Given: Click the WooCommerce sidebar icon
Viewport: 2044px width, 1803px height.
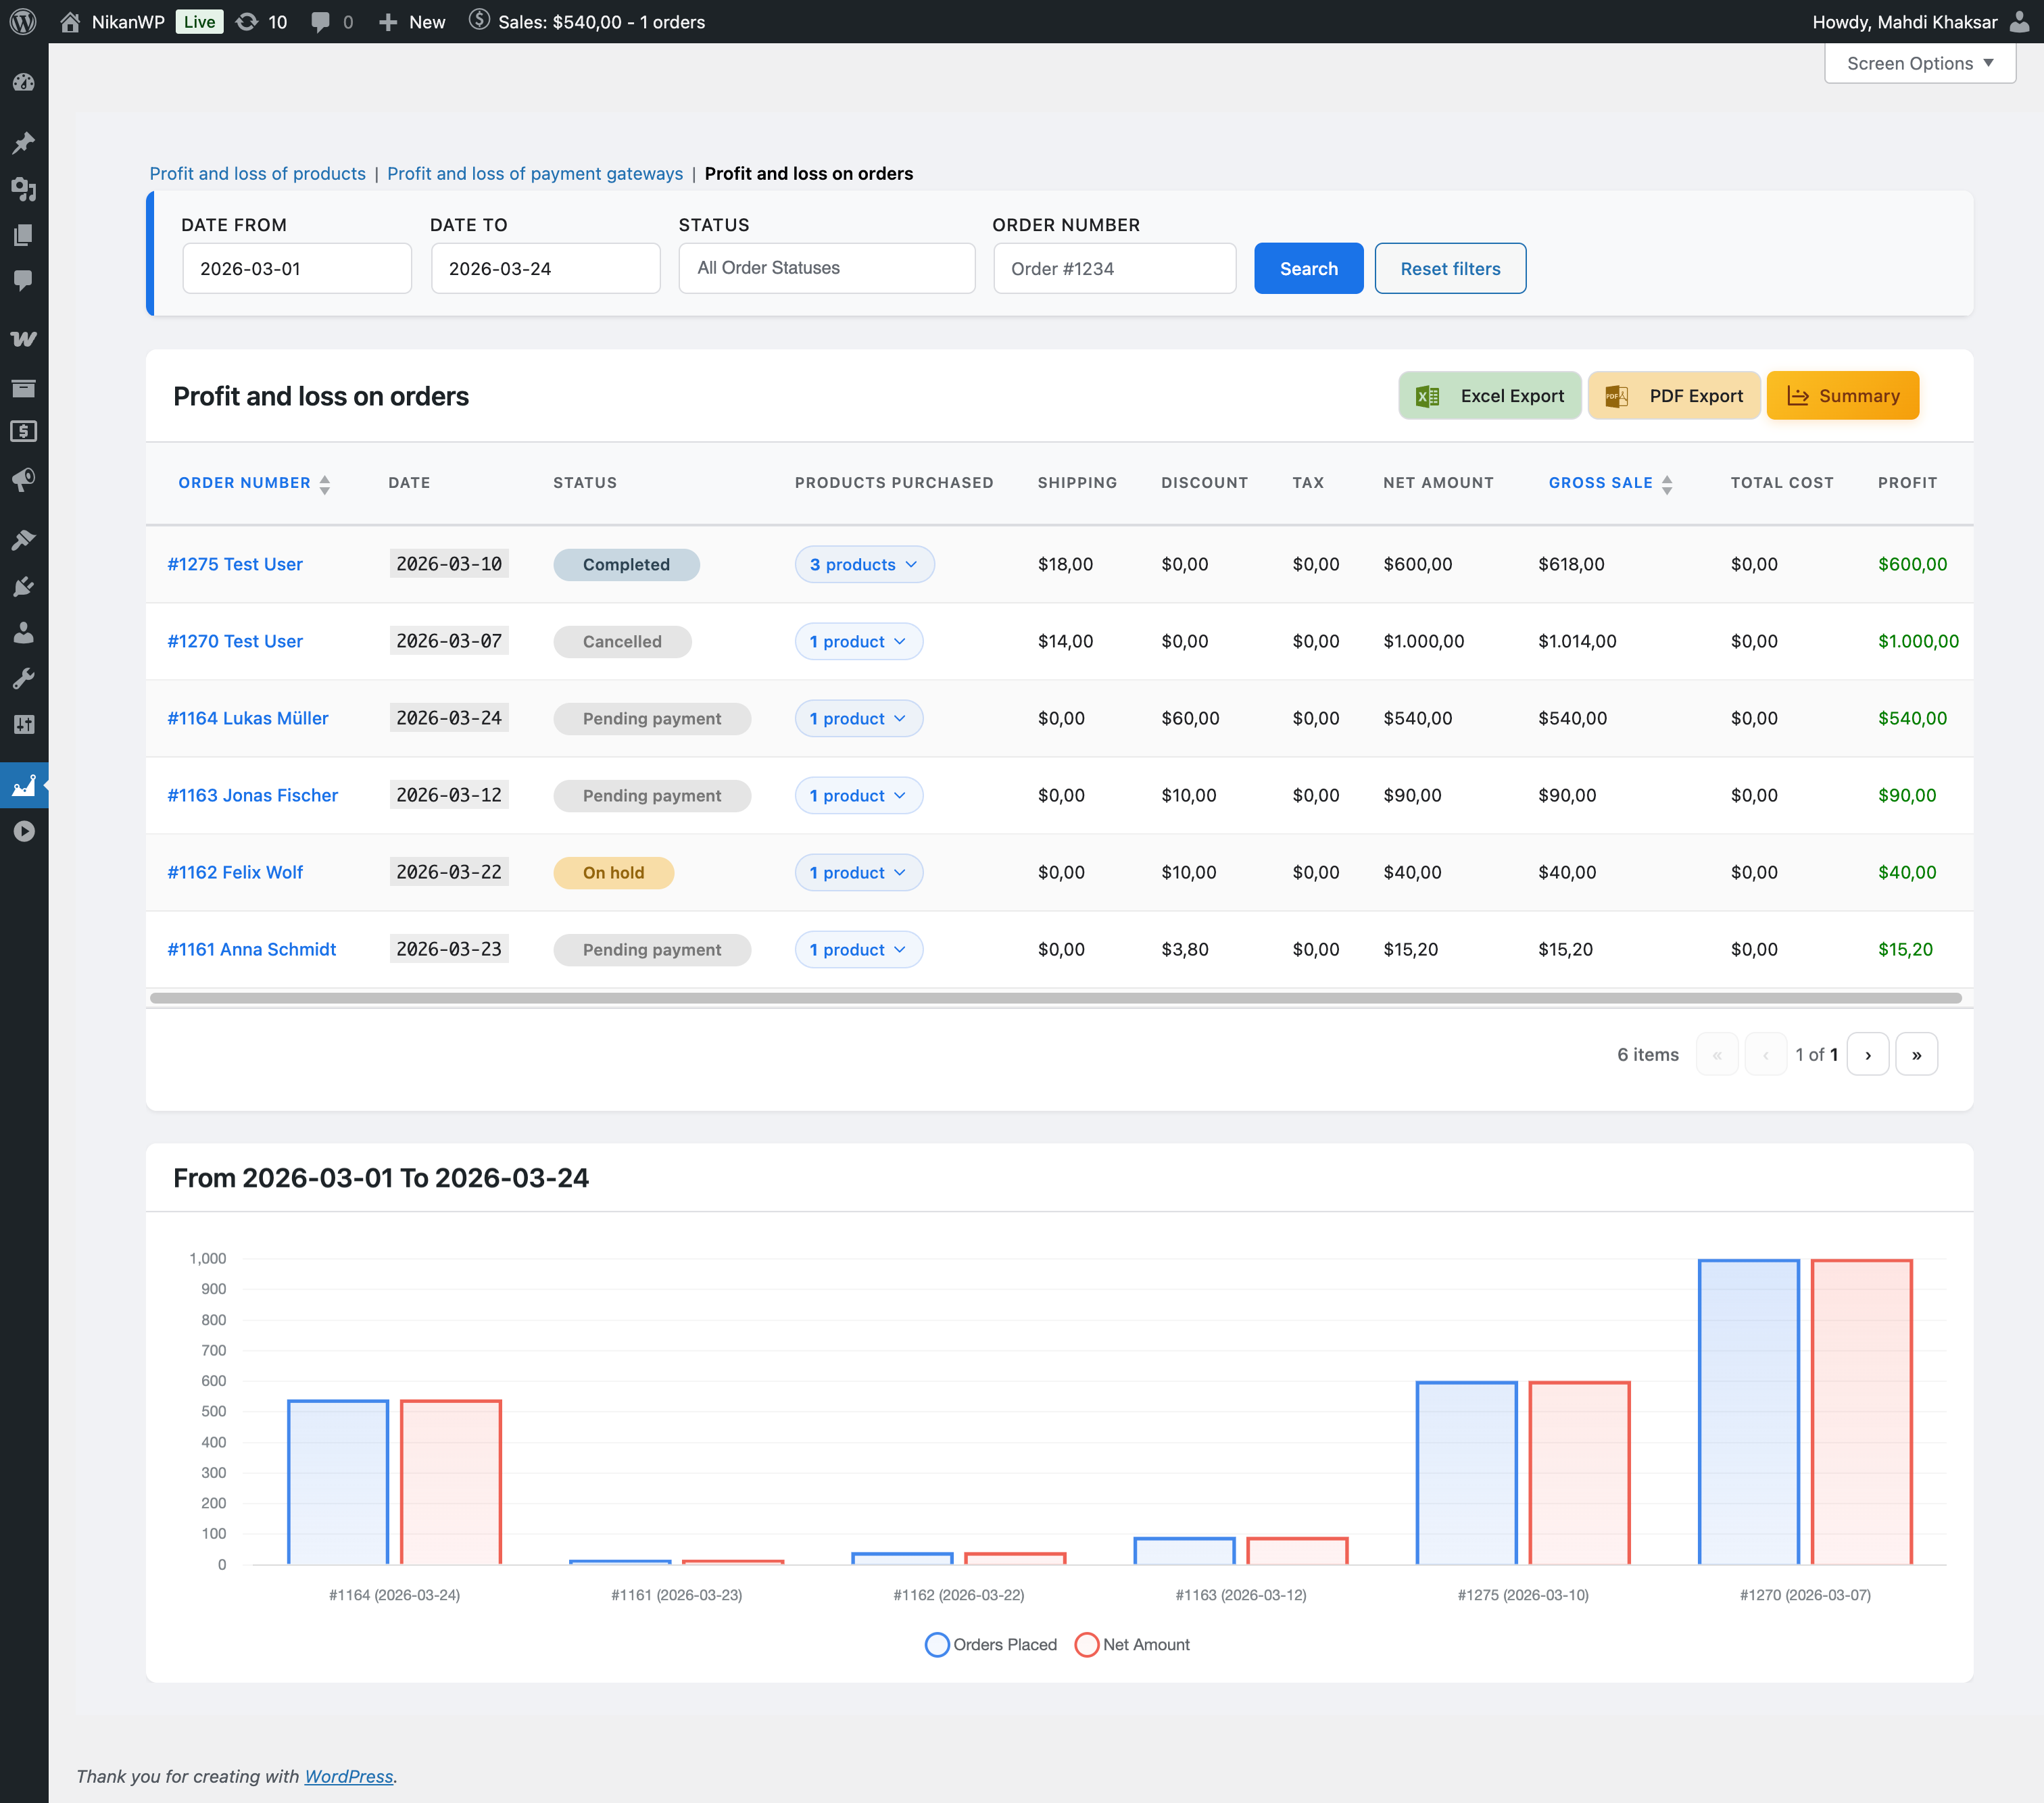Looking at the screenshot, I should point(24,339).
